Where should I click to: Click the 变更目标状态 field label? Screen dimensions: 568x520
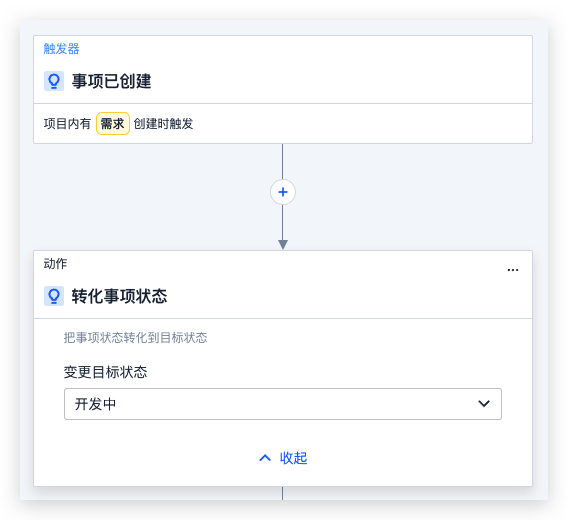point(105,372)
